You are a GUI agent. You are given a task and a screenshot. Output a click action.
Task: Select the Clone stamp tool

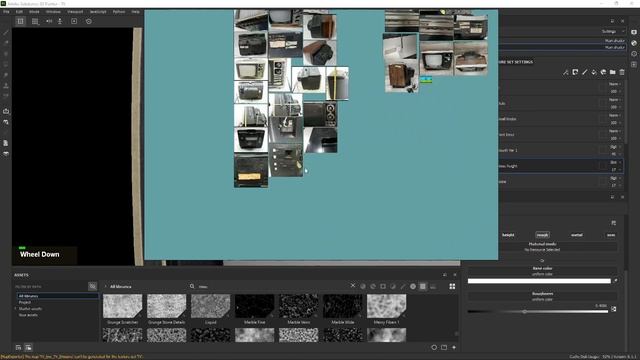point(6,86)
